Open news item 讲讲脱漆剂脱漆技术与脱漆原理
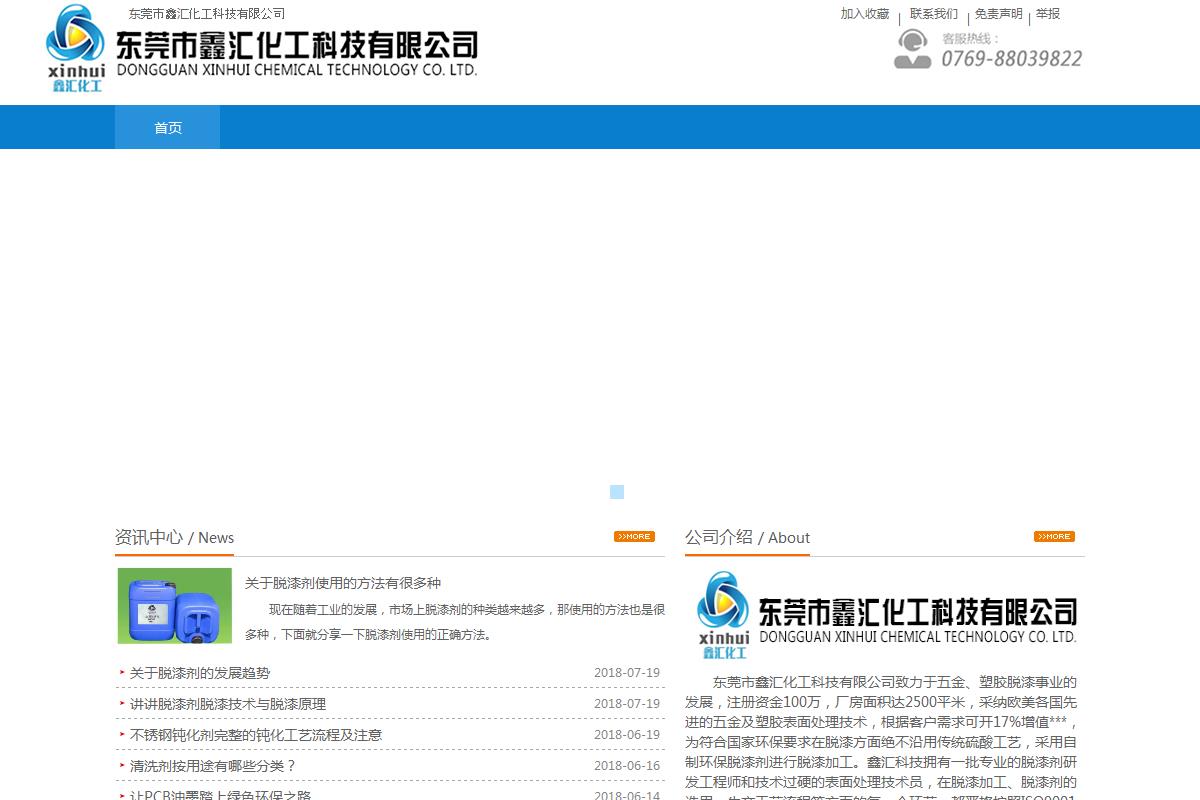Image resolution: width=1200 pixels, height=800 pixels. pos(228,704)
